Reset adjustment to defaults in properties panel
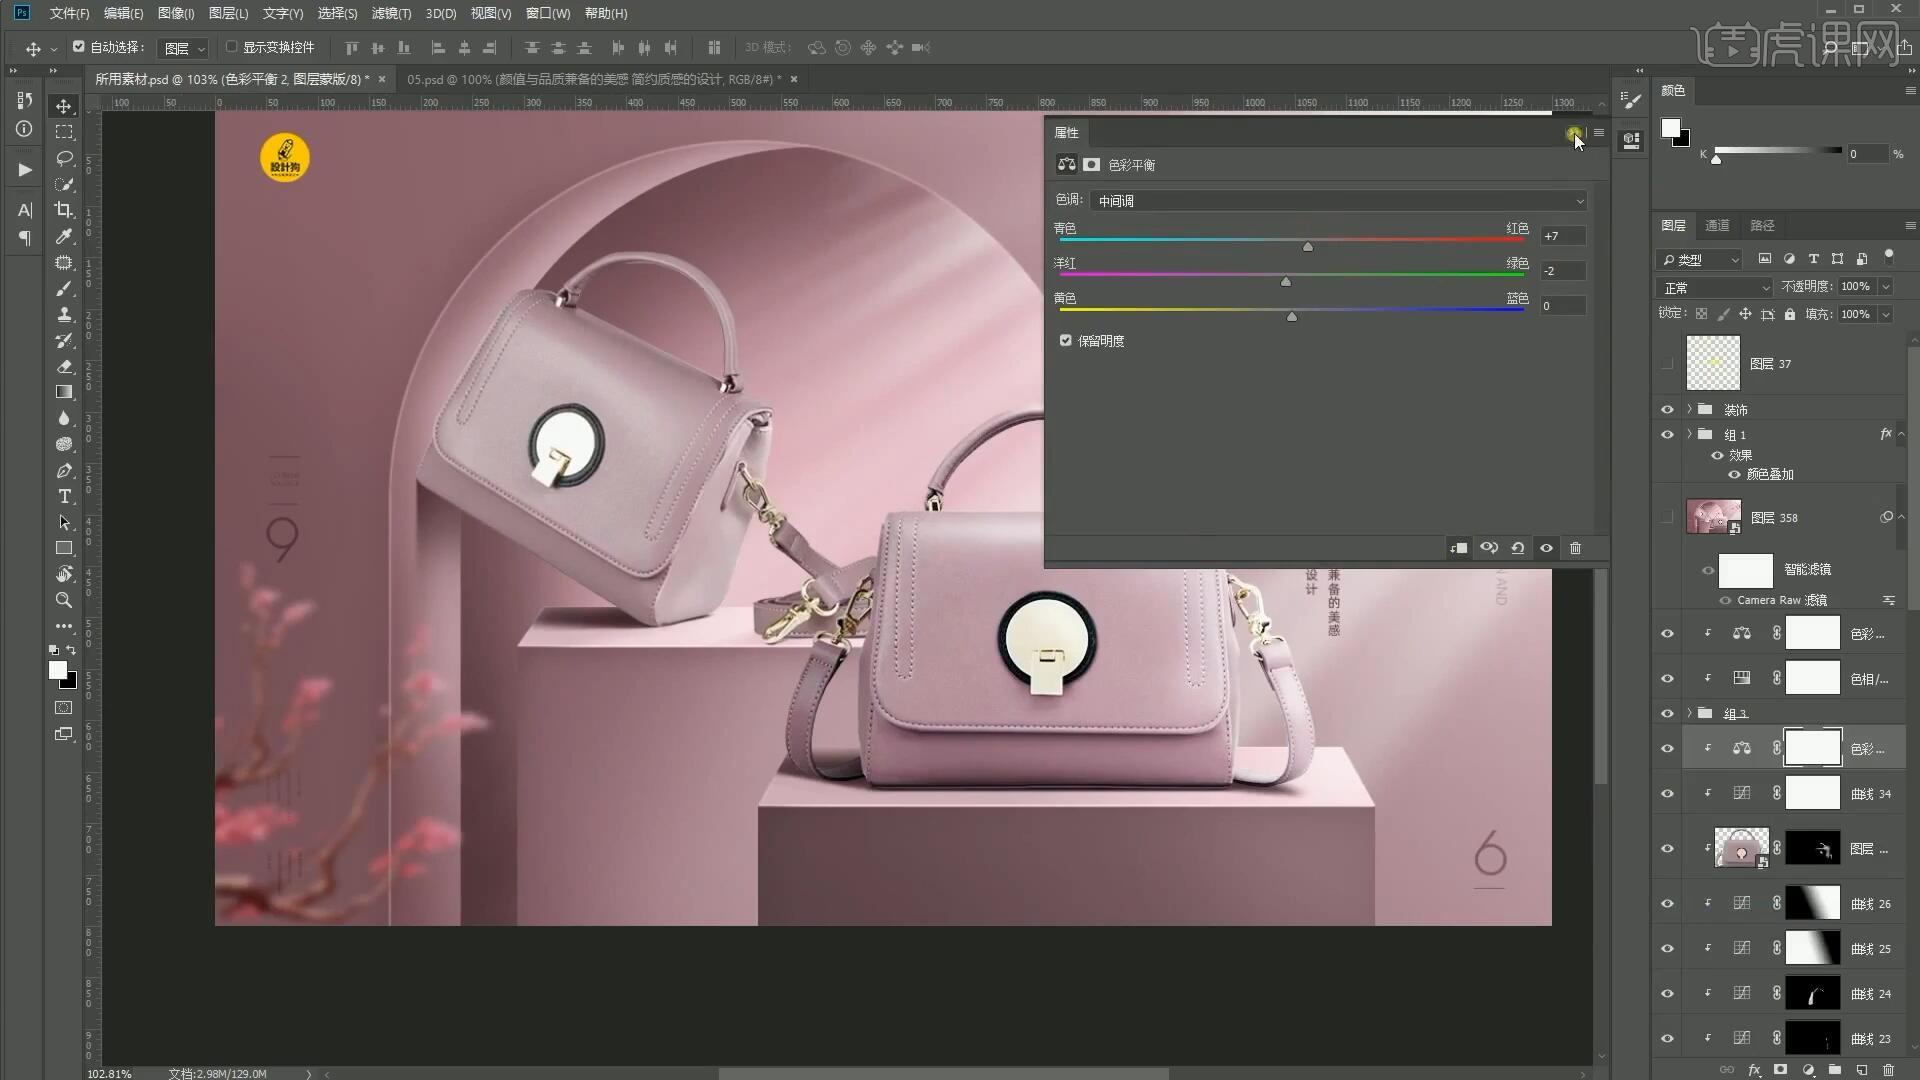Image resolution: width=1920 pixels, height=1080 pixels. click(x=1517, y=548)
